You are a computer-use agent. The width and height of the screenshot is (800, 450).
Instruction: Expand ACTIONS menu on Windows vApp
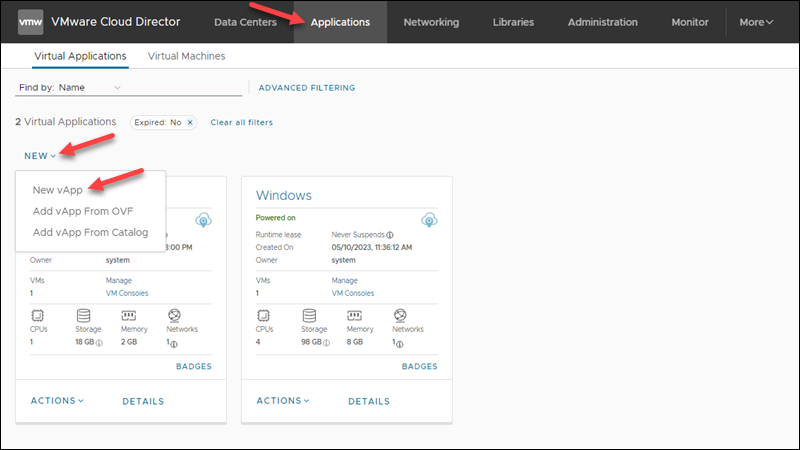tap(283, 401)
